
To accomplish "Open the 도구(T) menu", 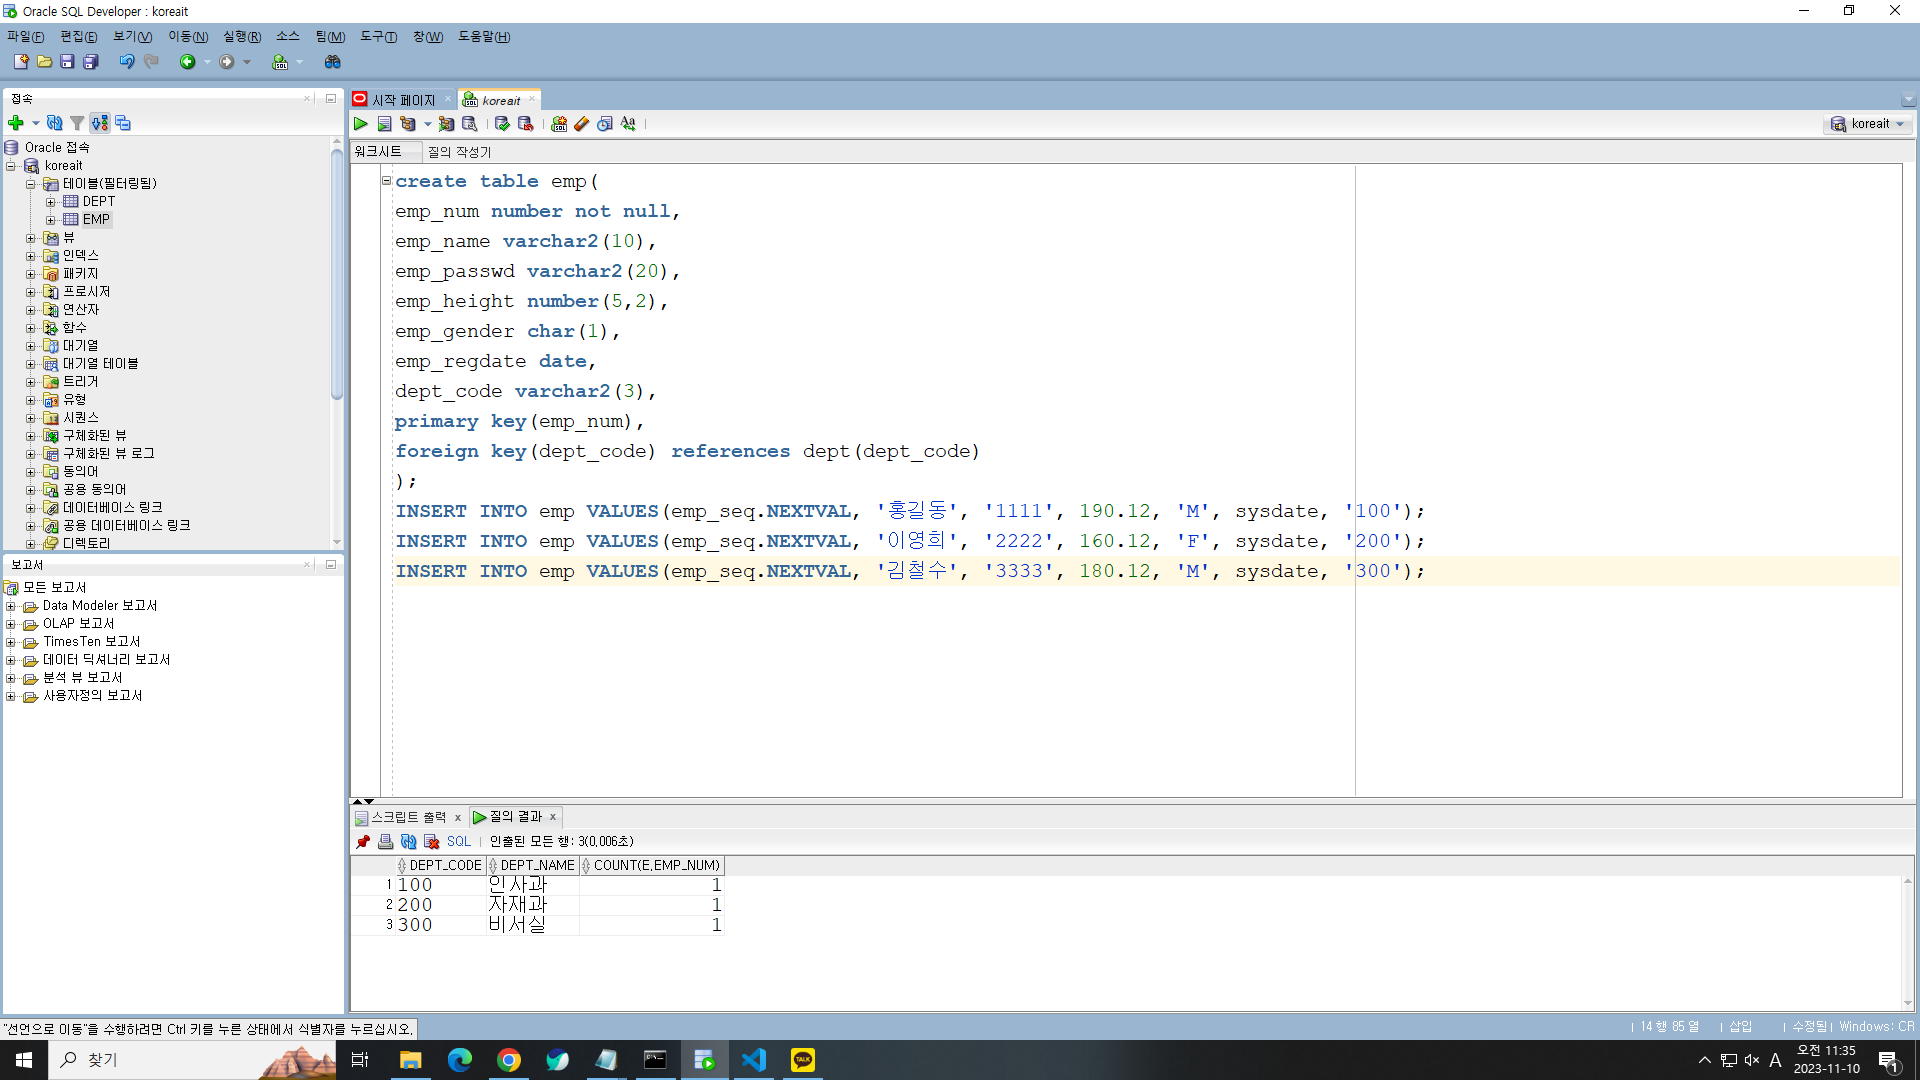I will click(x=378, y=37).
